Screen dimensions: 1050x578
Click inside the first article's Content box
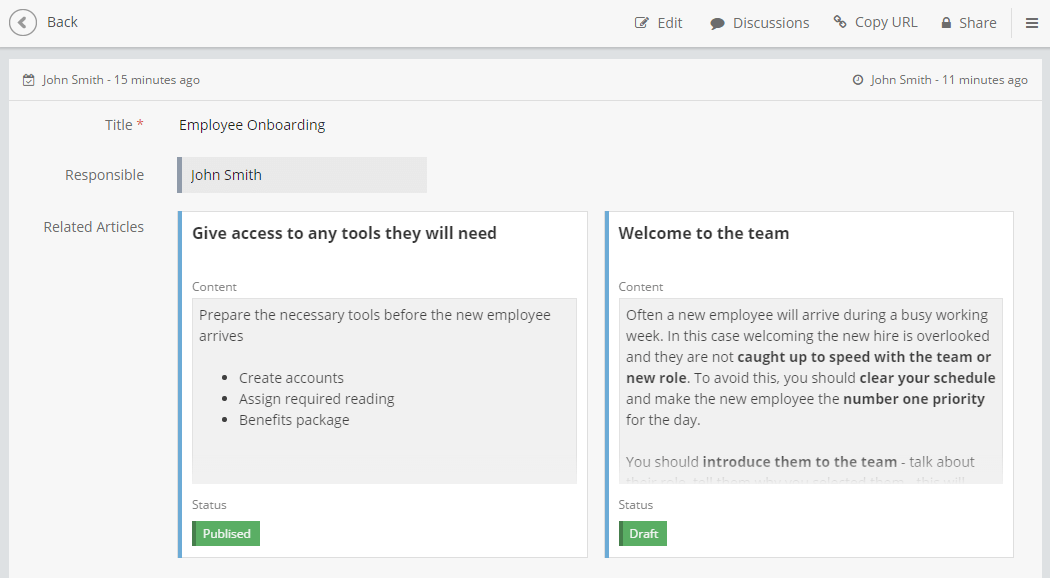(x=383, y=390)
